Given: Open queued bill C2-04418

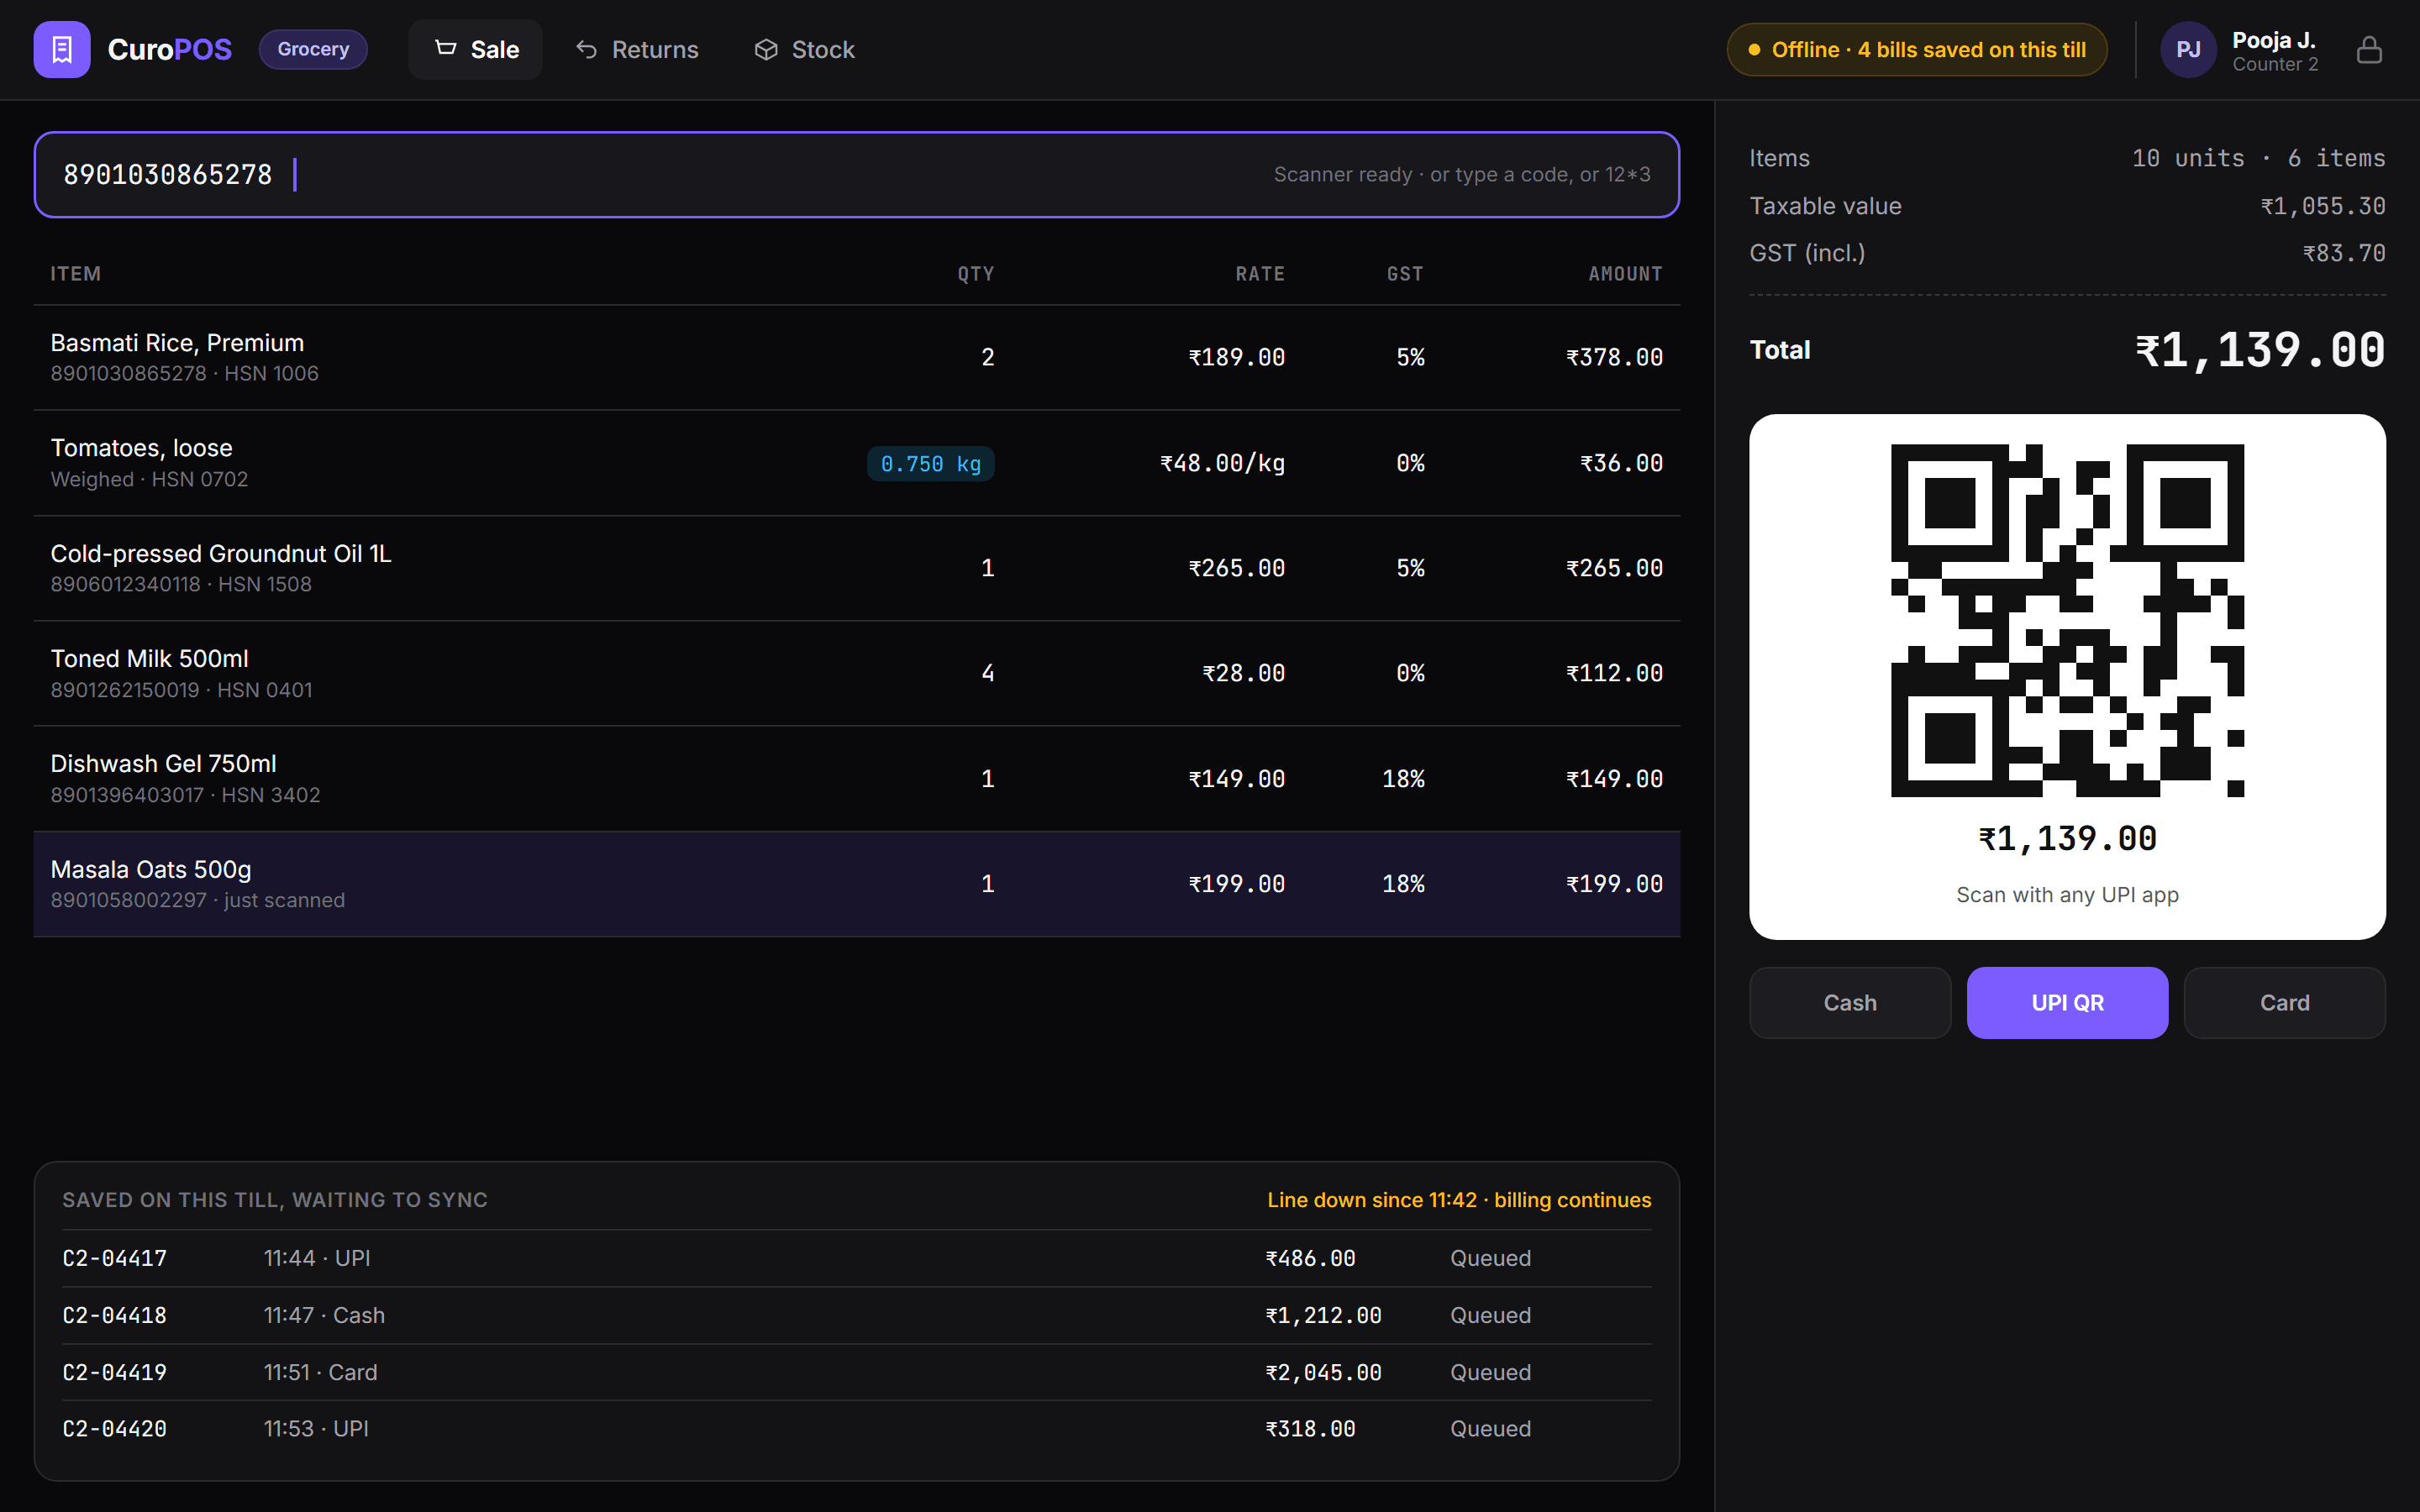Looking at the screenshot, I should point(857,1315).
